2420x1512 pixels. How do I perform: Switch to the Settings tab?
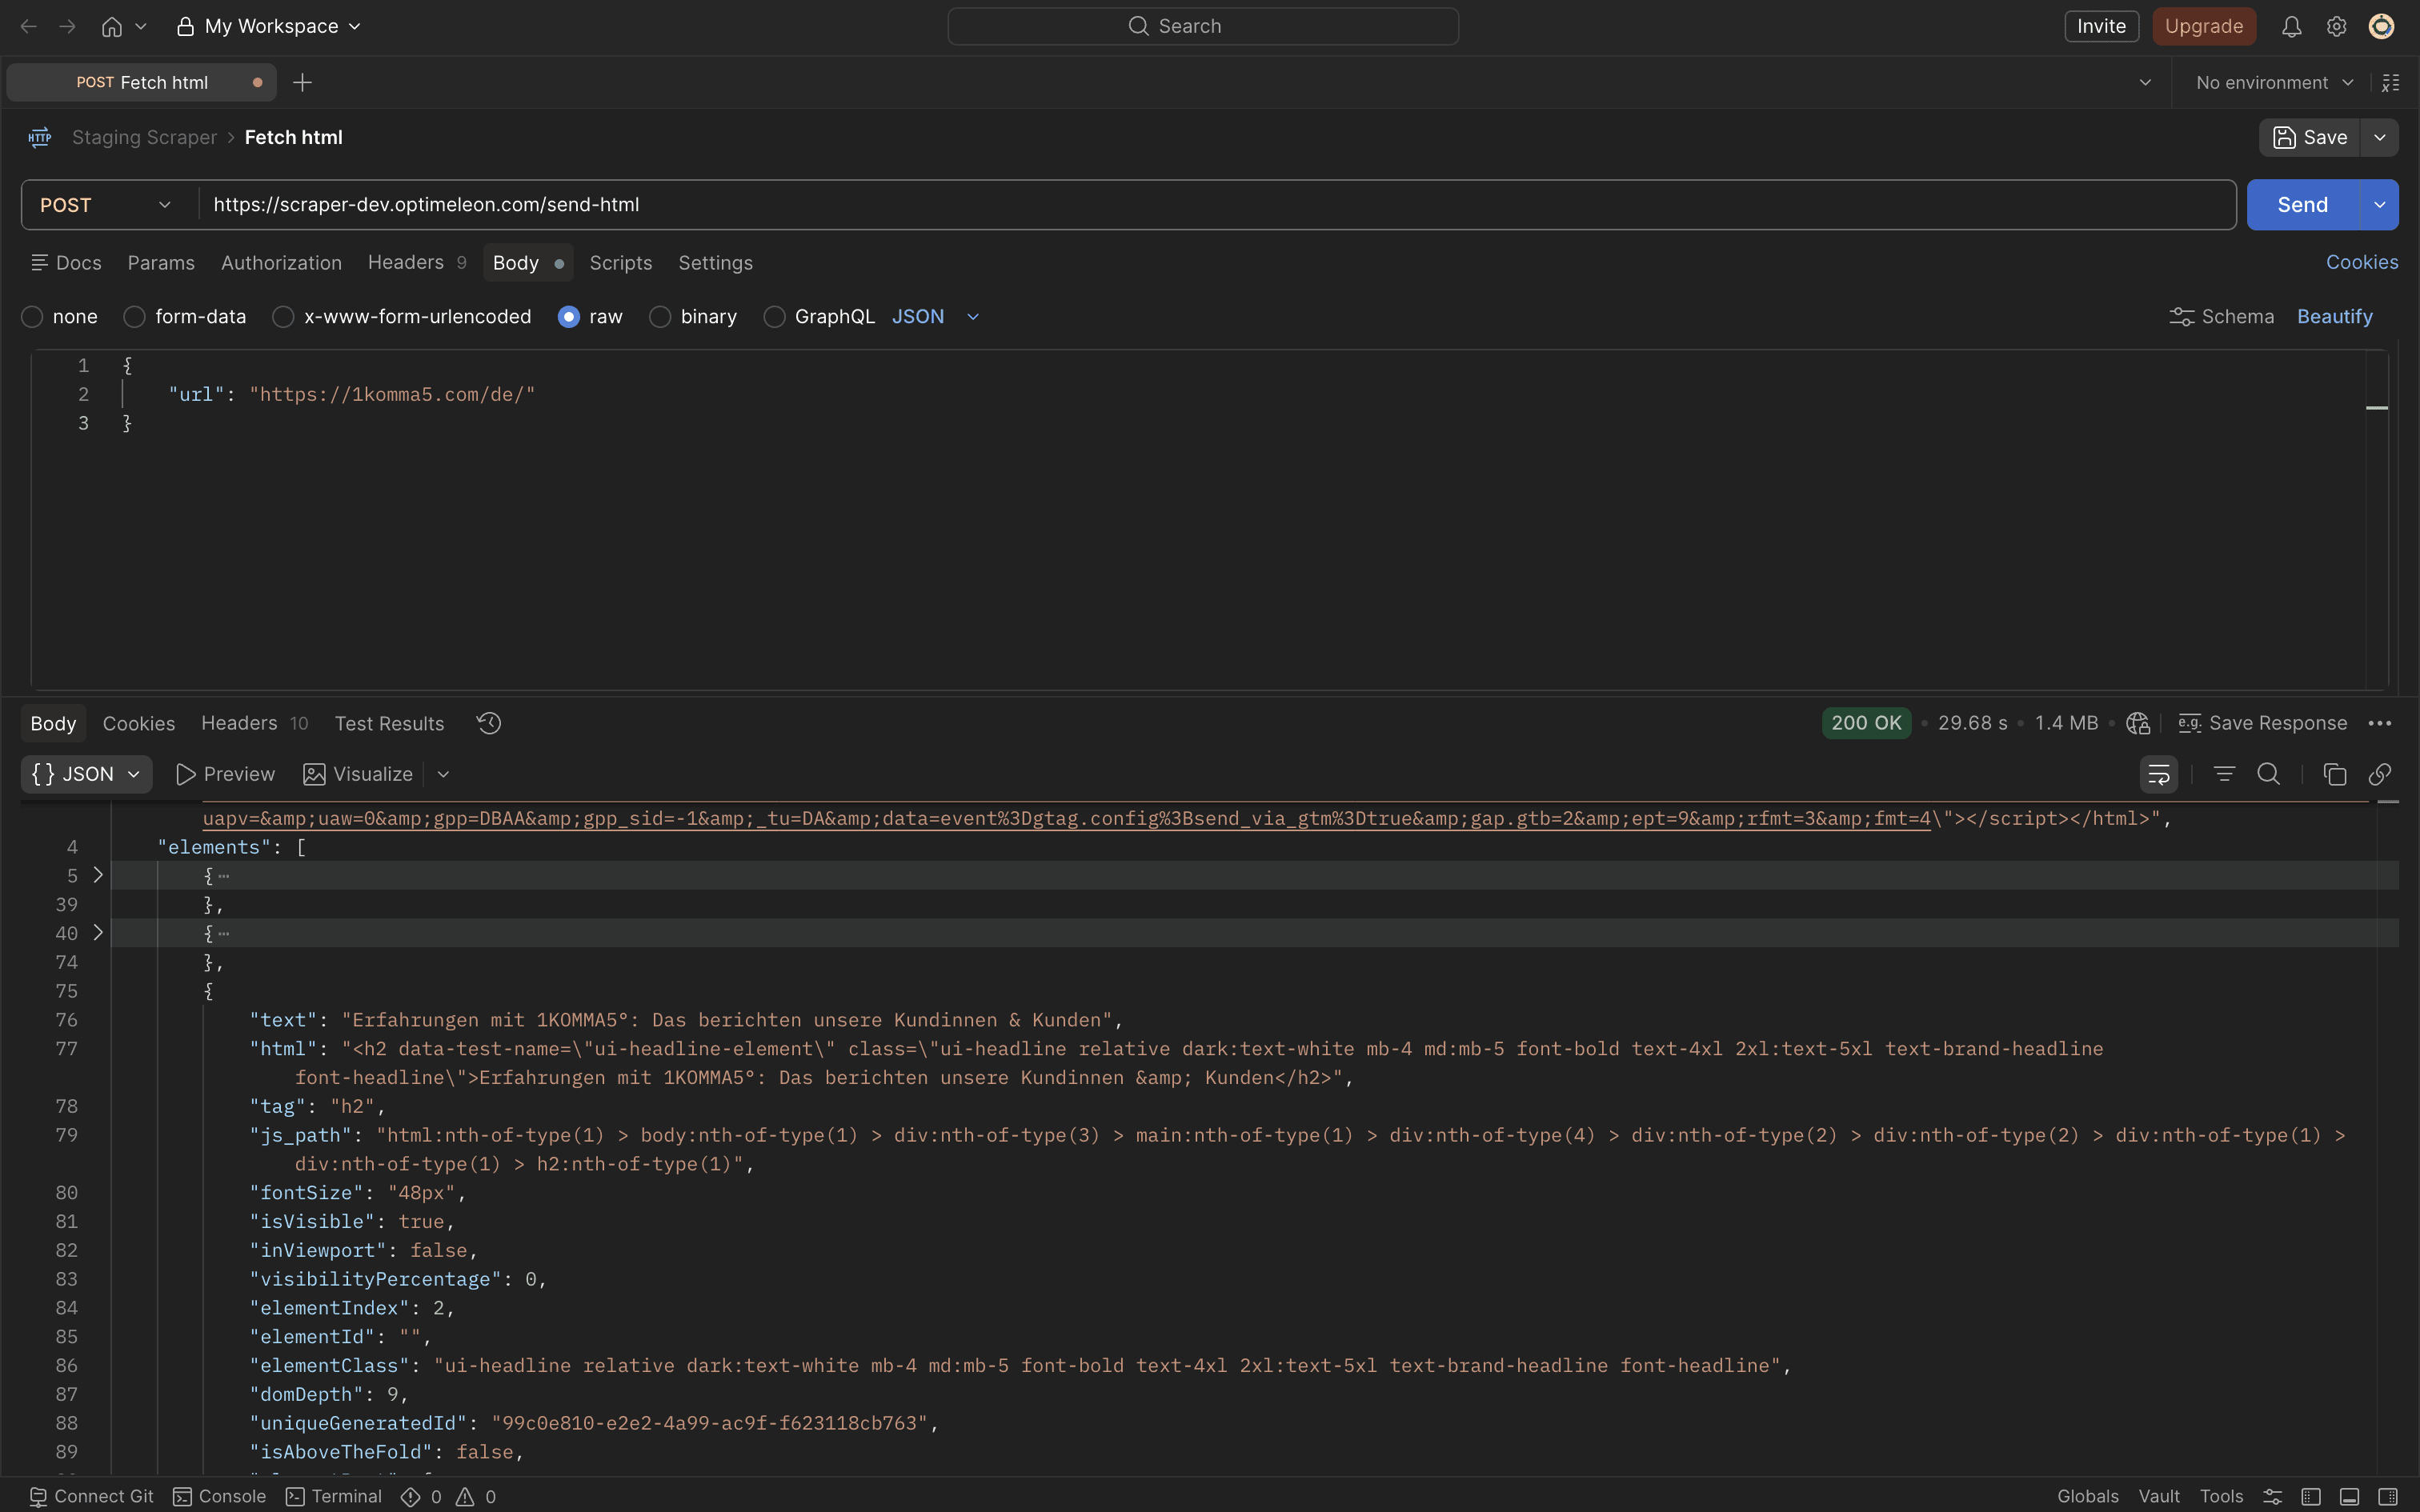(715, 262)
